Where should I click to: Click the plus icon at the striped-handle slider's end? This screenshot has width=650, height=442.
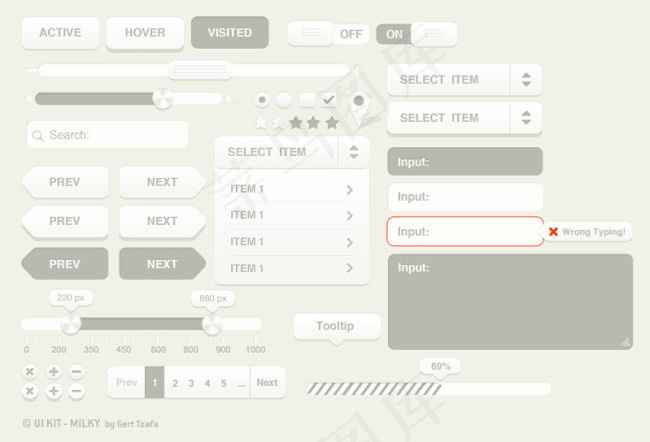coord(356,68)
